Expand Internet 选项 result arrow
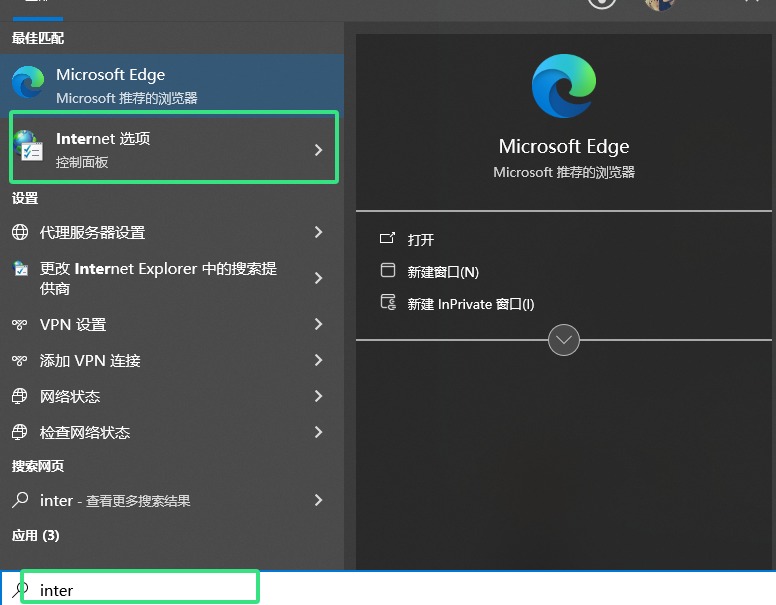Viewport: 776px width, 605px height. pos(318,150)
